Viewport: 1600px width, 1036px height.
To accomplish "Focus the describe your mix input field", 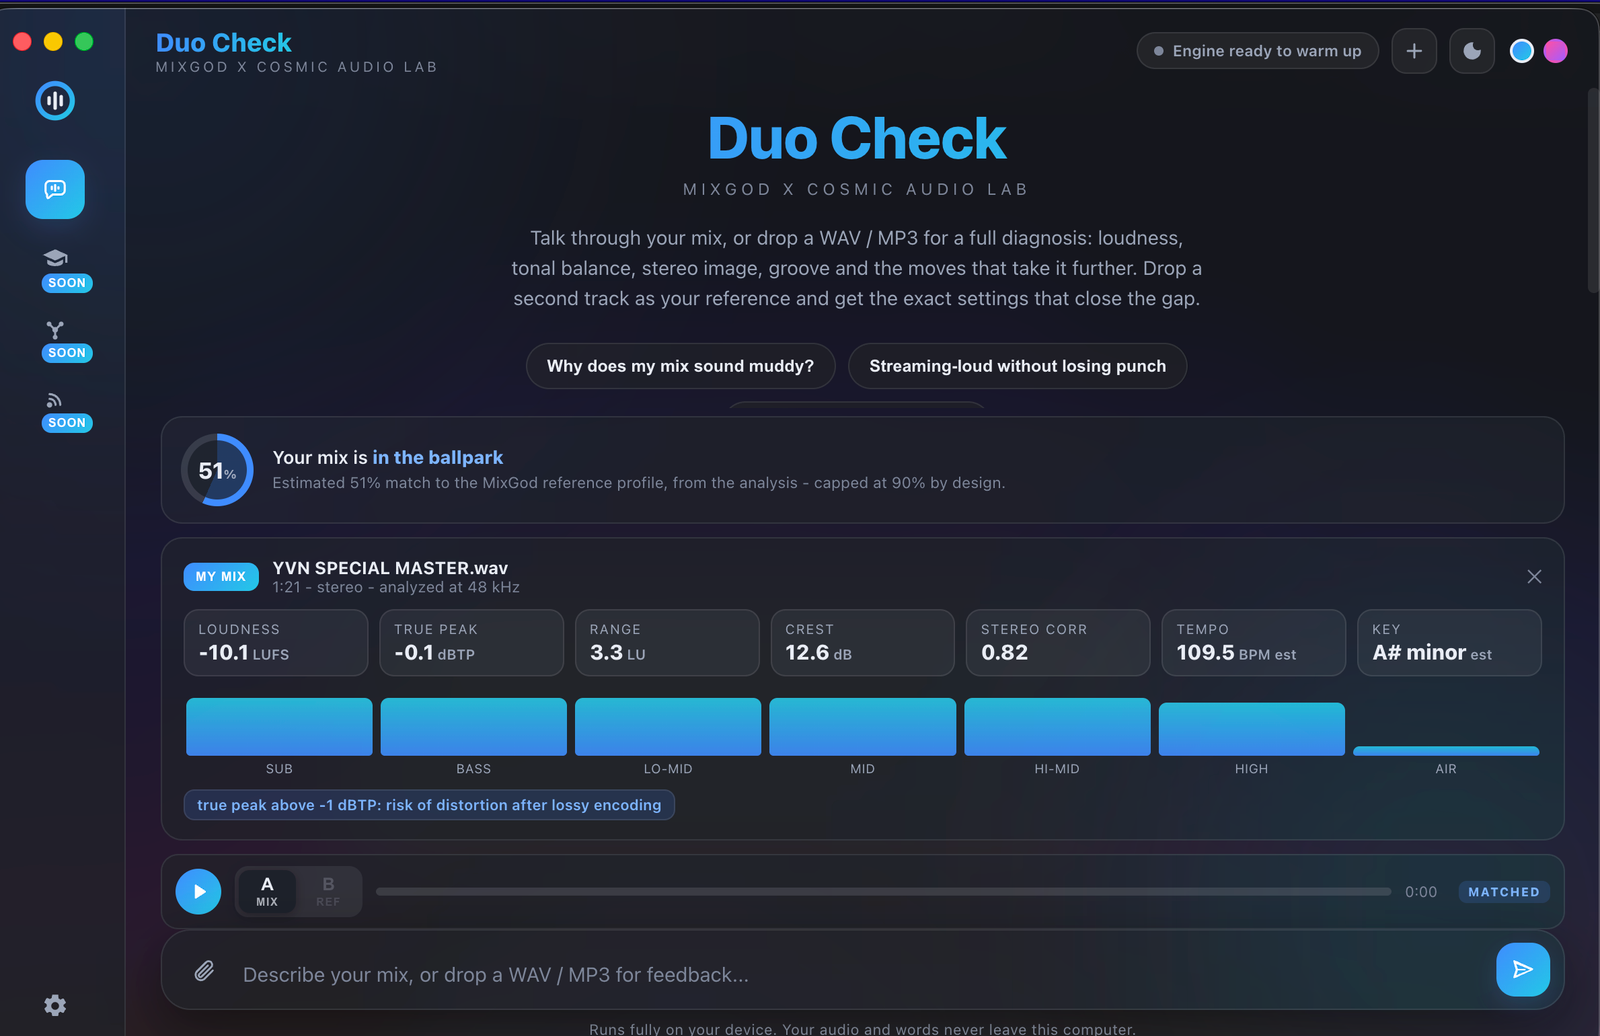I will 860,975.
